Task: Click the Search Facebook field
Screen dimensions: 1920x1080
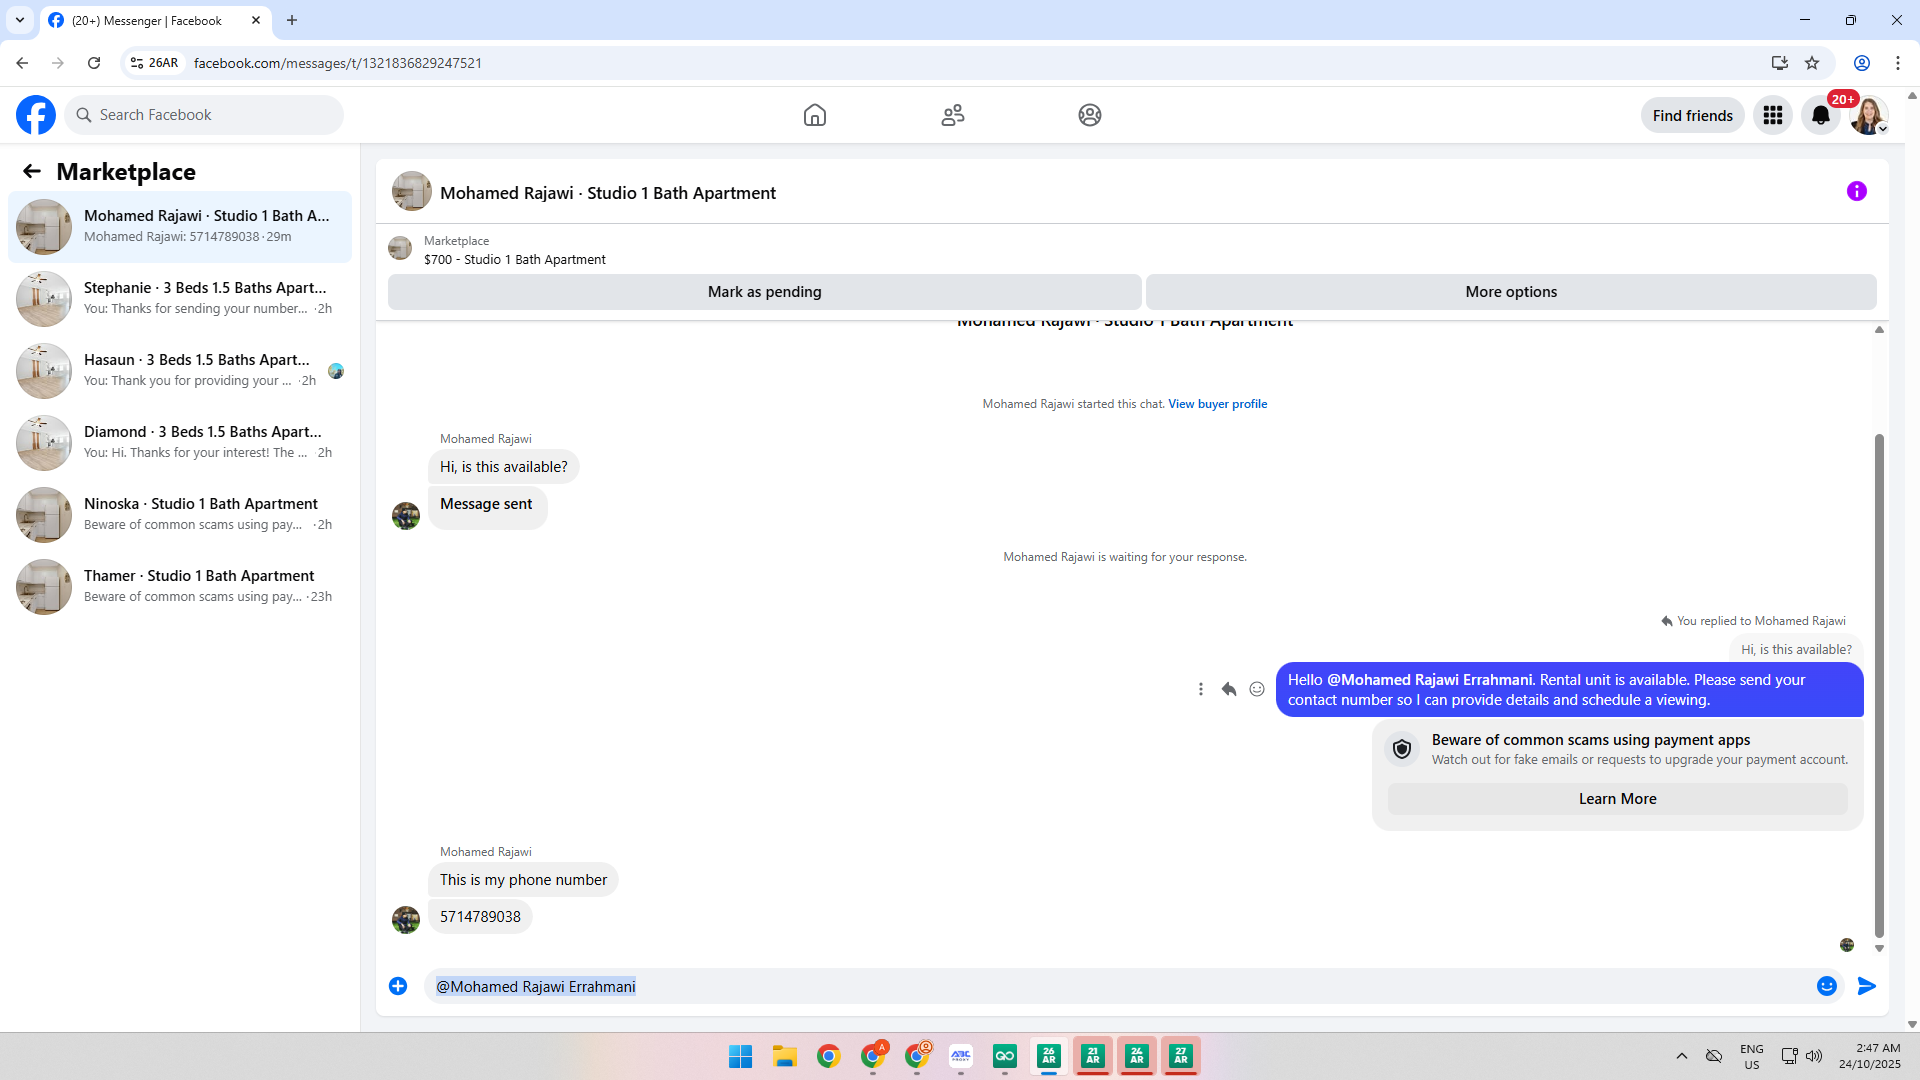Action: 205,115
